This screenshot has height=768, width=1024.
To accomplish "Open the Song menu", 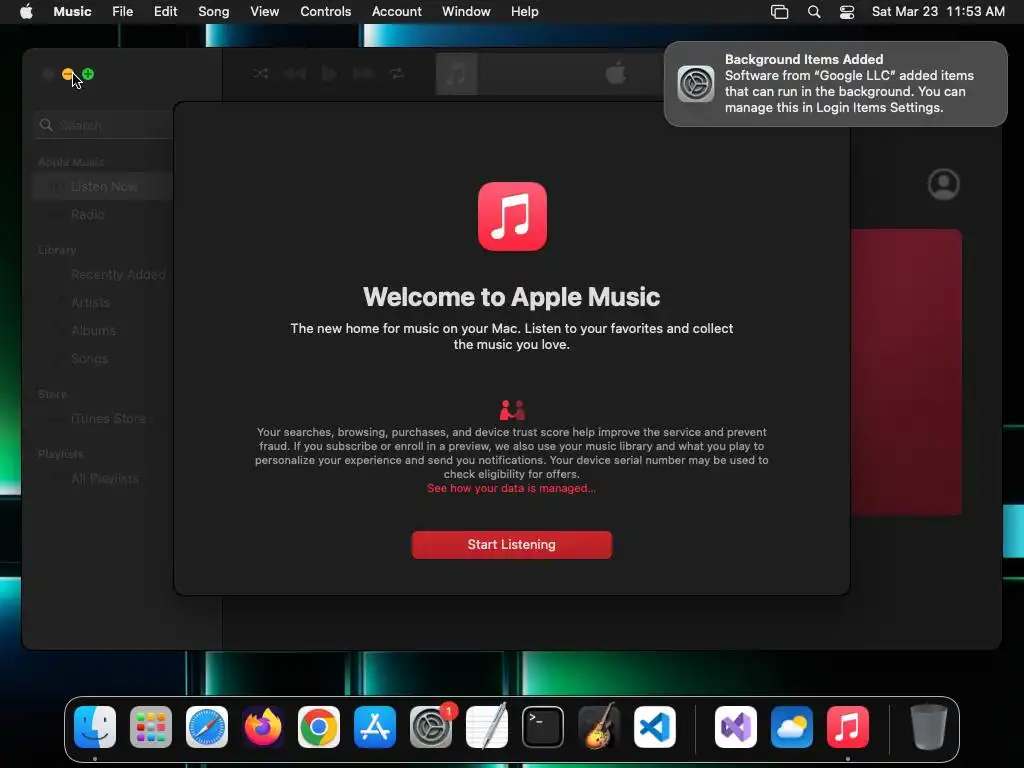I will coord(214,12).
